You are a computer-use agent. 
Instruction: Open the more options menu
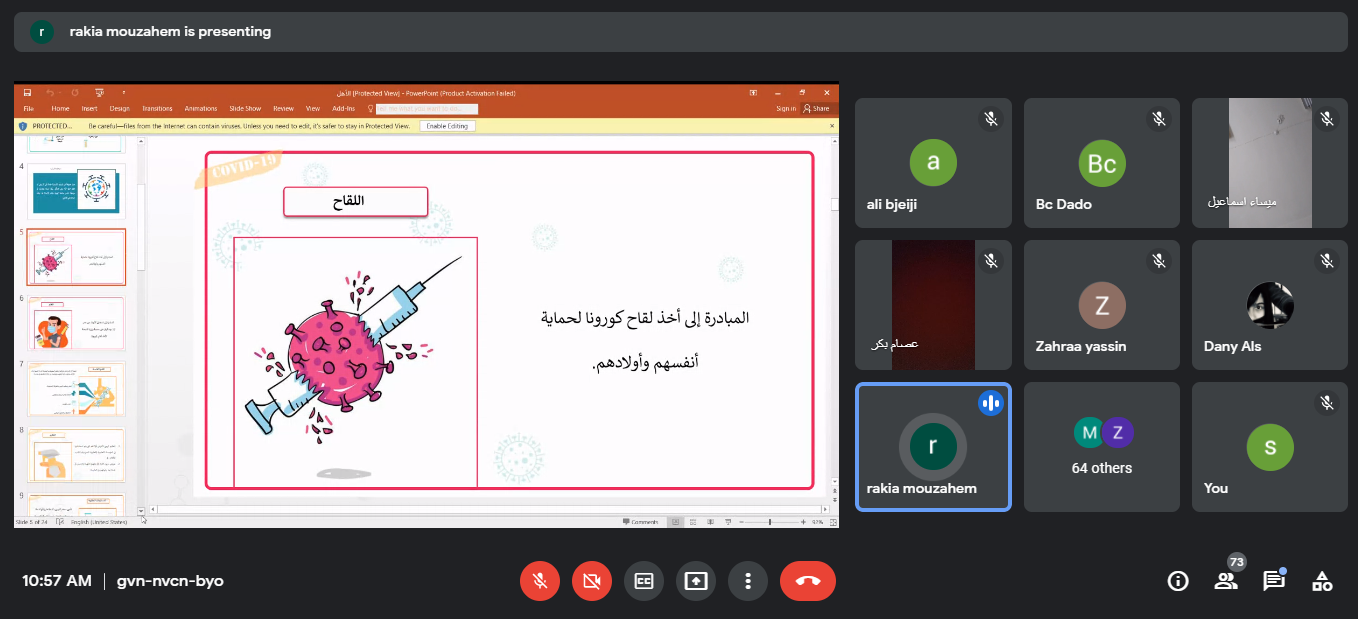tap(748, 581)
